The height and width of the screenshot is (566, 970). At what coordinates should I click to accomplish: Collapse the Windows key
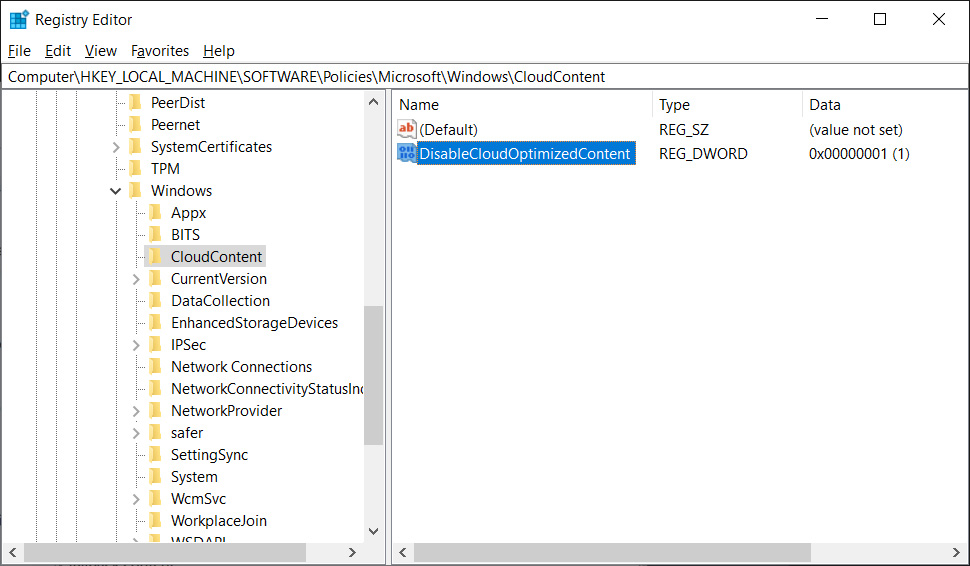click(x=116, y=191)
